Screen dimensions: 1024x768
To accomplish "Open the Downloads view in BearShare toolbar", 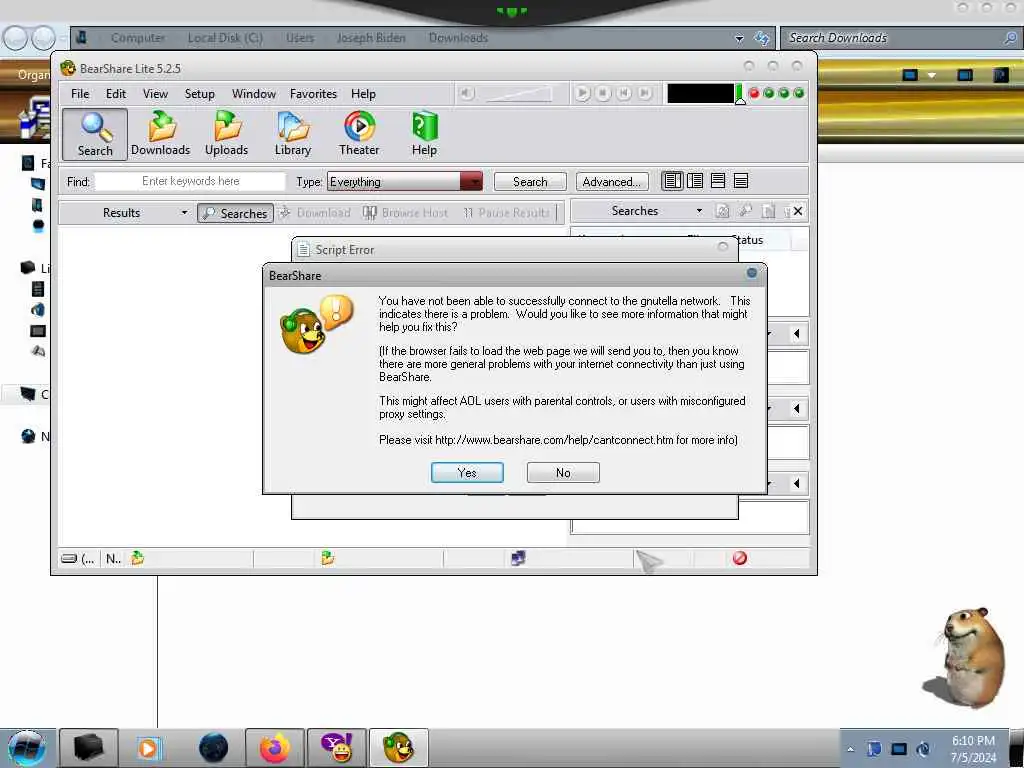I will [161, 134].
